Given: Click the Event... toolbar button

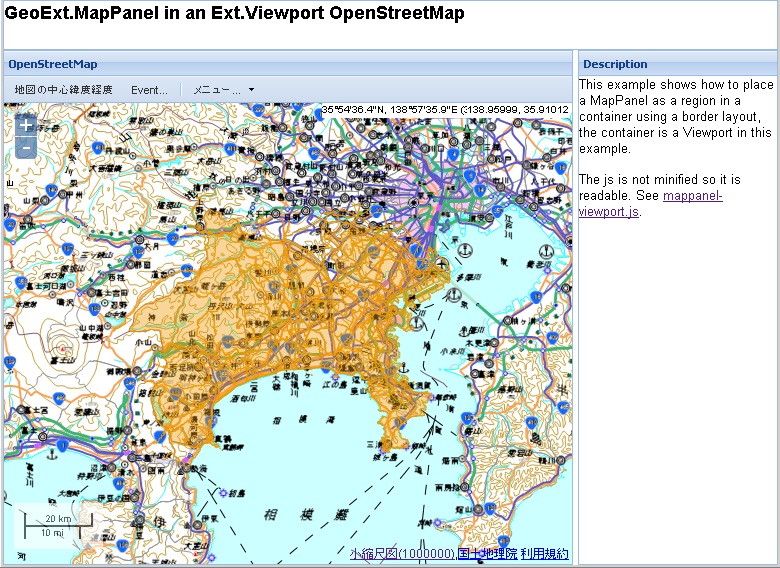Looking at the screenshot, I should coord(149,90).
